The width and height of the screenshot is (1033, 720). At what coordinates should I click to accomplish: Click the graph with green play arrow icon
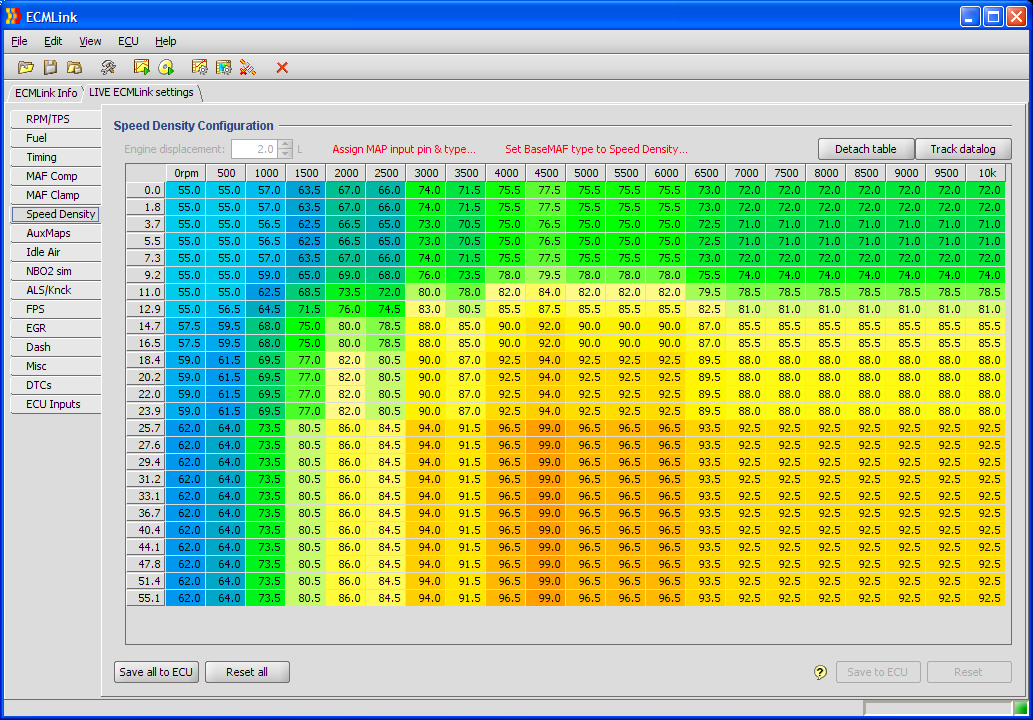click(141, 67)
